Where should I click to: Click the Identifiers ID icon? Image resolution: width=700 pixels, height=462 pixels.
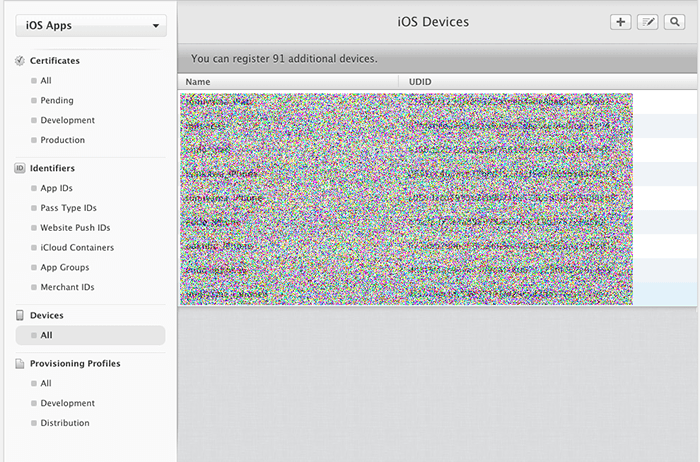(20, 169)
